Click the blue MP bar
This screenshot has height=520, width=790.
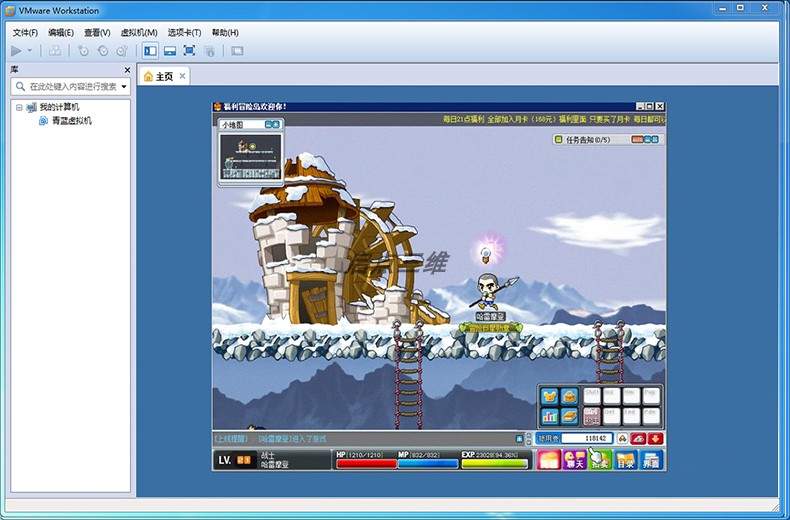(x=428, y=464)
